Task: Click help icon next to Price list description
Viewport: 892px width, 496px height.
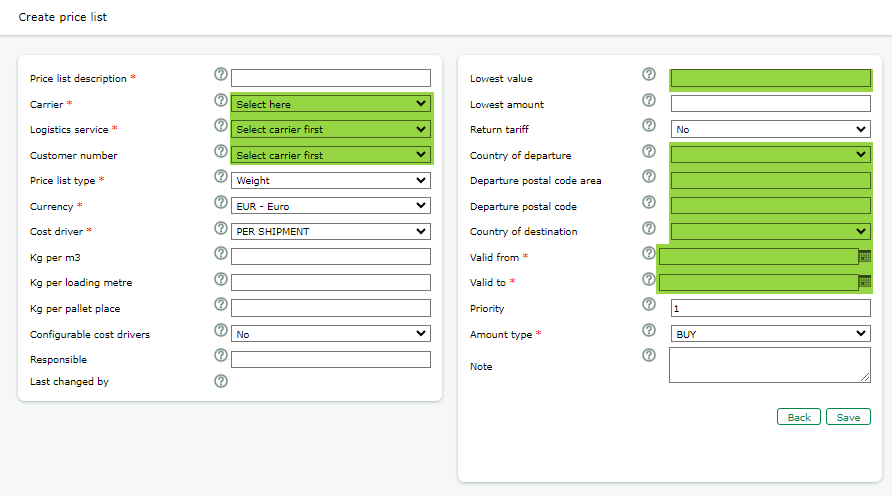Action: (x=221, y=75)
